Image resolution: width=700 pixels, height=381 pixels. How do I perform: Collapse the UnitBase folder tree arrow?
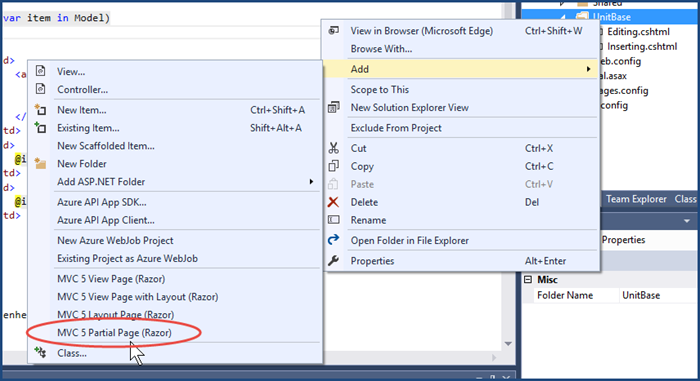(563, 17)
